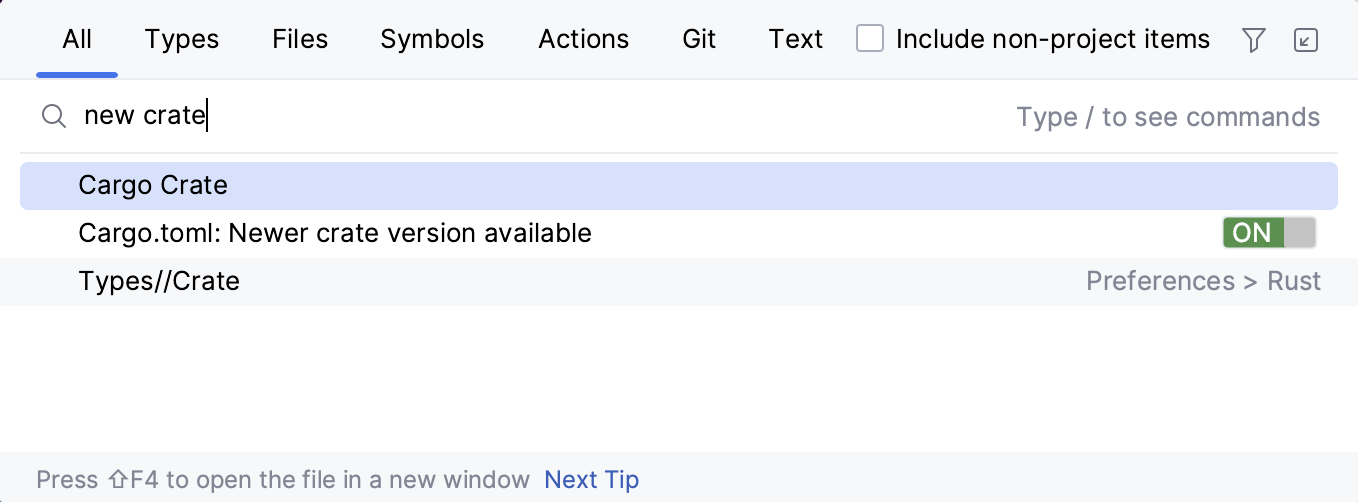1358x502 pixels.
Task: Switch to the Actions tab
Action: (584, 40)
